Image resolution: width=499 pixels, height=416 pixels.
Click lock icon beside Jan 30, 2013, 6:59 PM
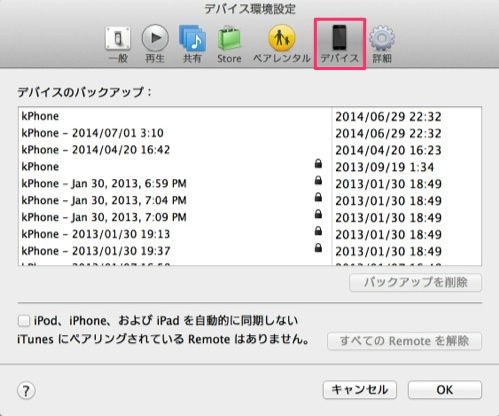pyautogui.click(x=318, y=180)
